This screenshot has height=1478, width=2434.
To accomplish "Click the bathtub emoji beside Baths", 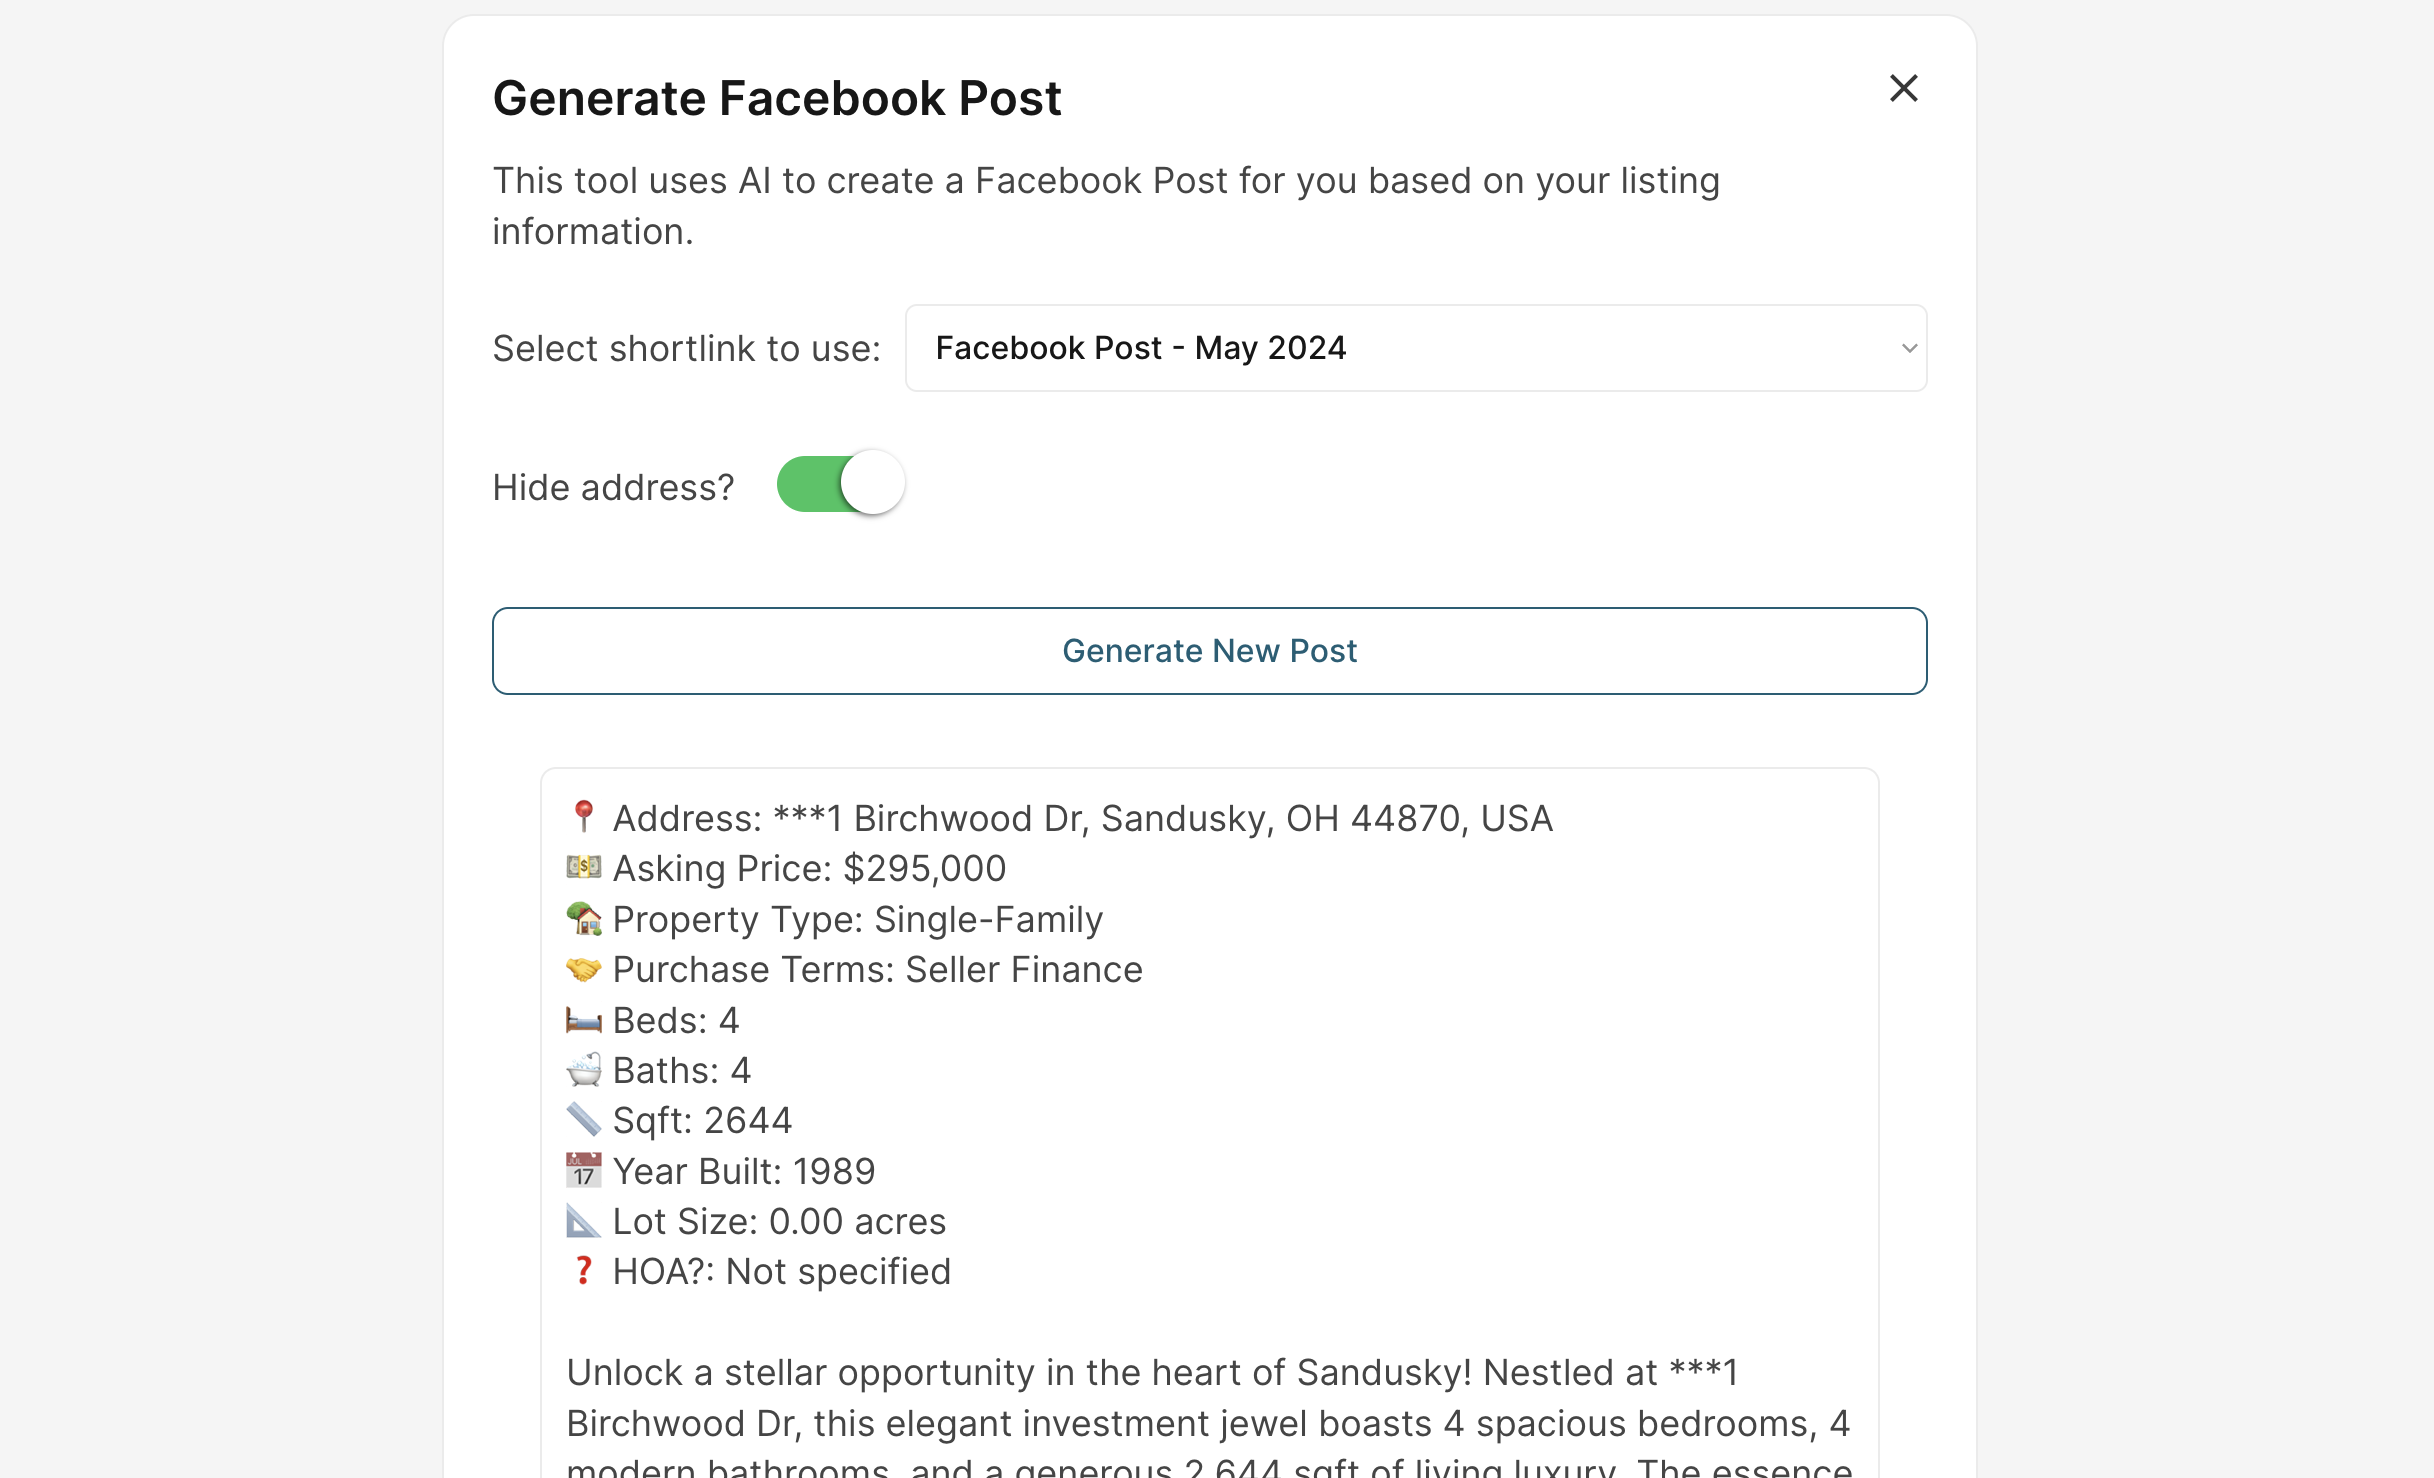I will pyautogui.click(x=583, y=1070).
